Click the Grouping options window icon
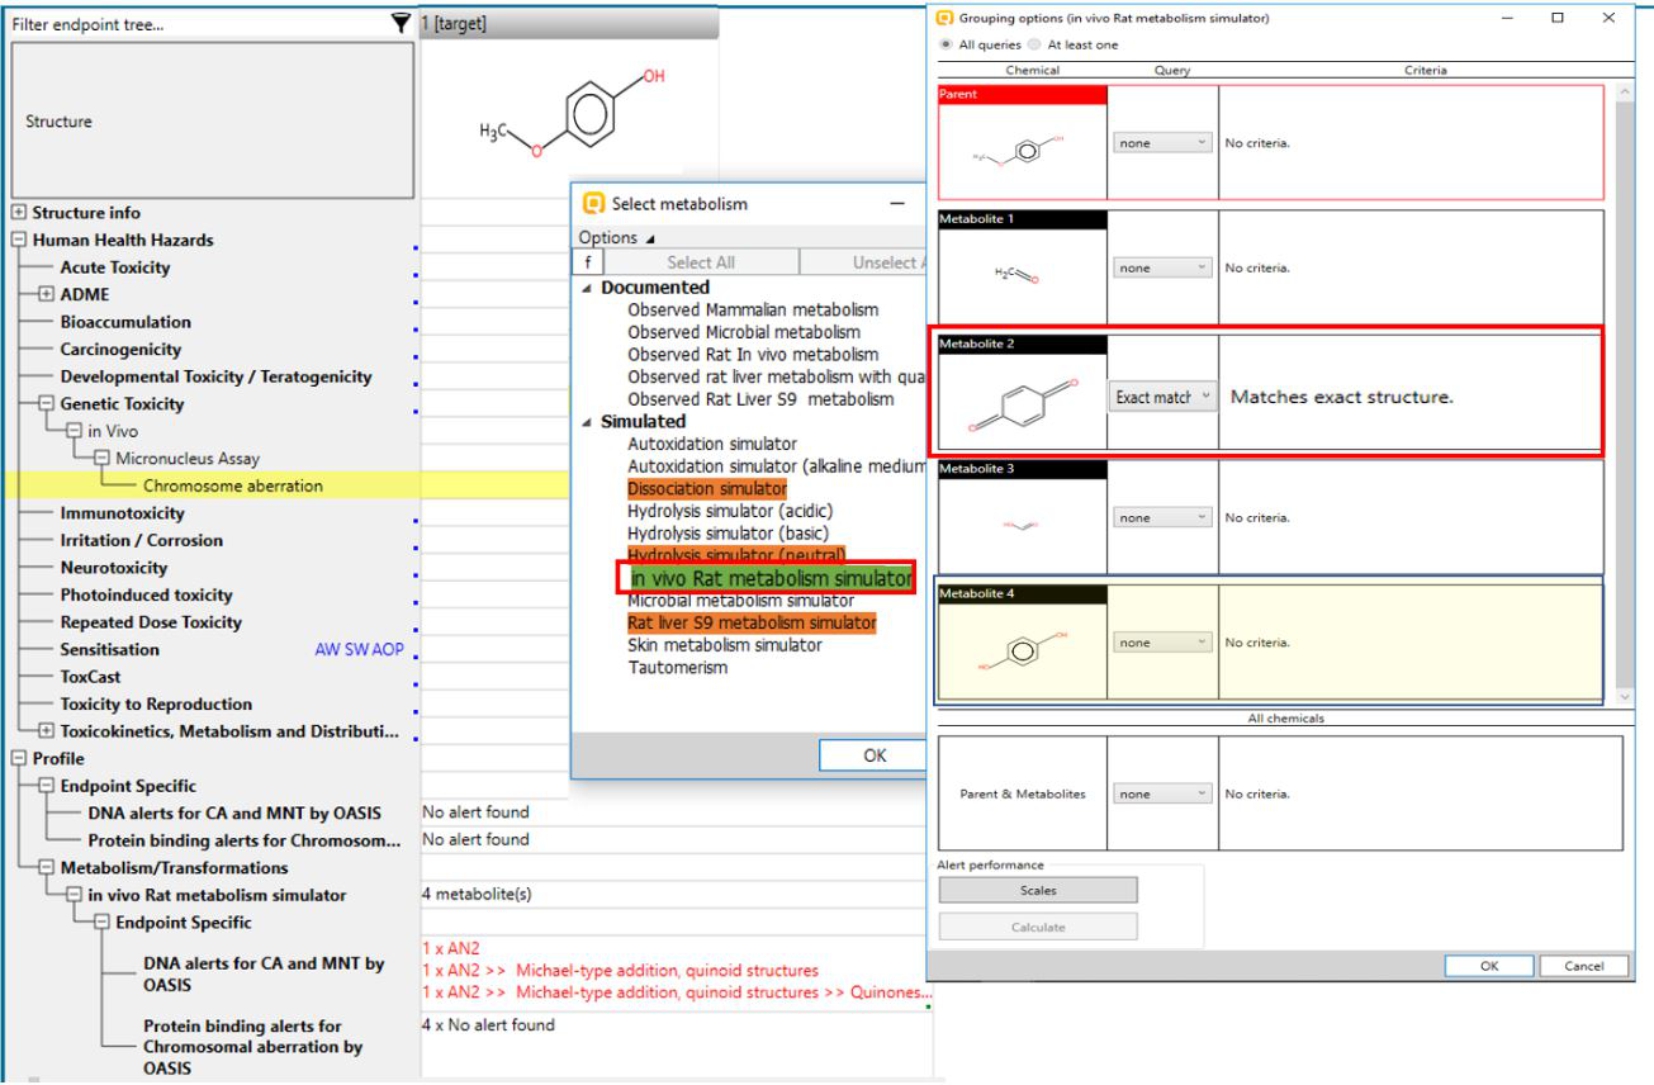The image size is (1654, 1085). coord(944,18)
